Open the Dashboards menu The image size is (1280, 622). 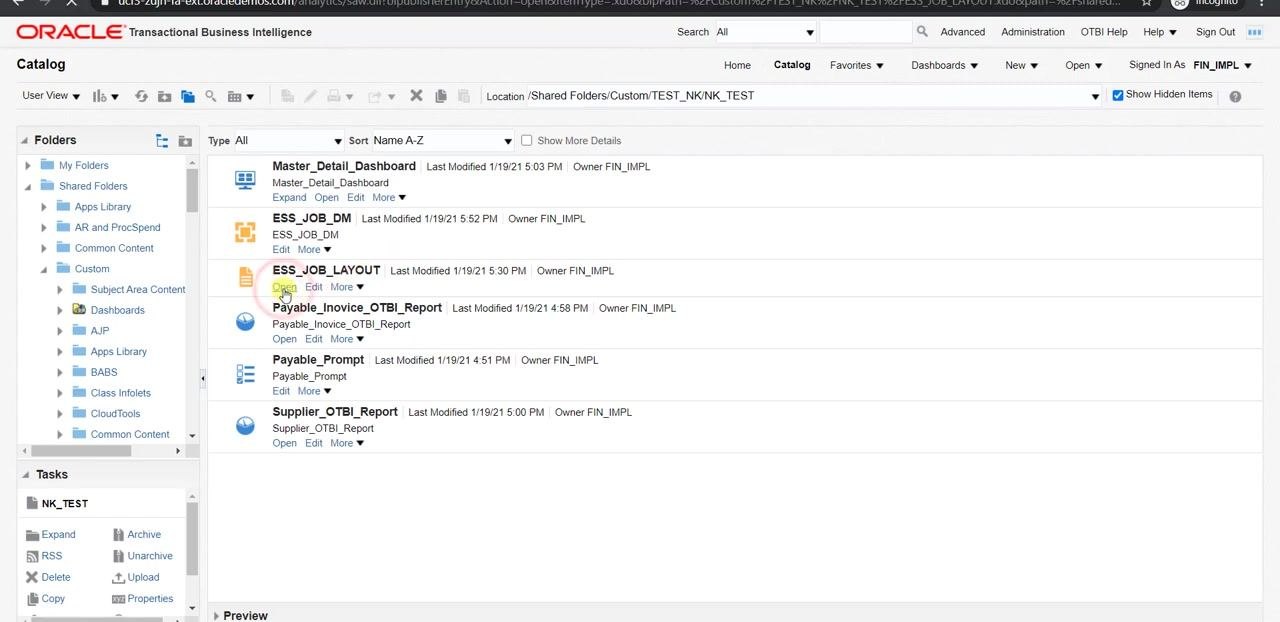944,65
